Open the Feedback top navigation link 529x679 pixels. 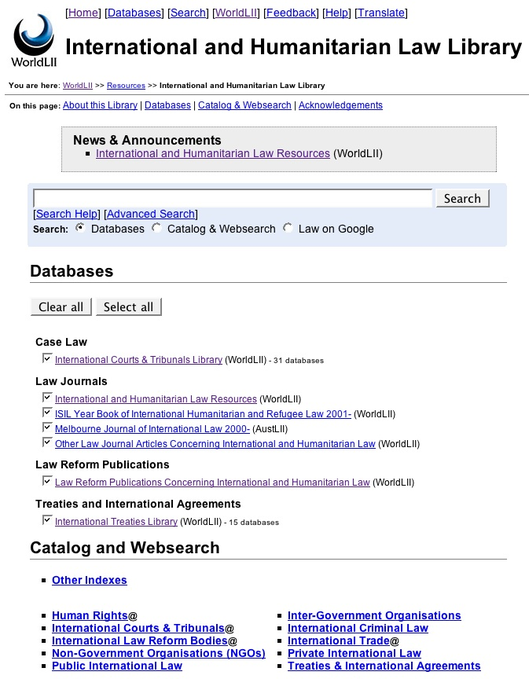(x=291, y=13)
